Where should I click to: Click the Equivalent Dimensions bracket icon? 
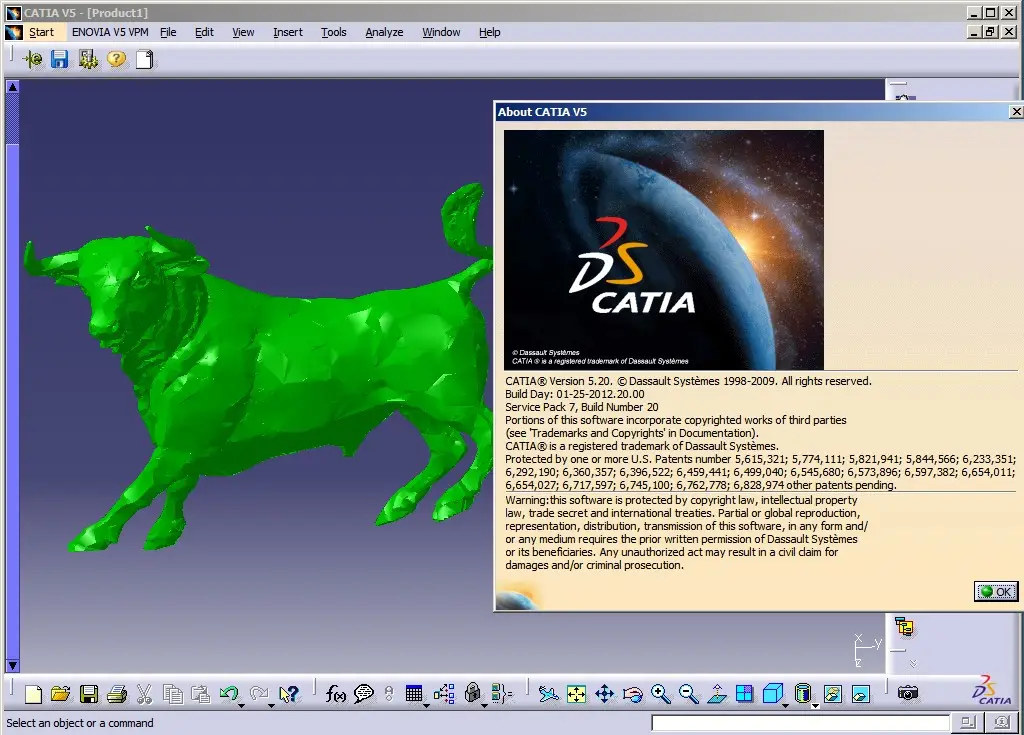(x=502, y=693)
